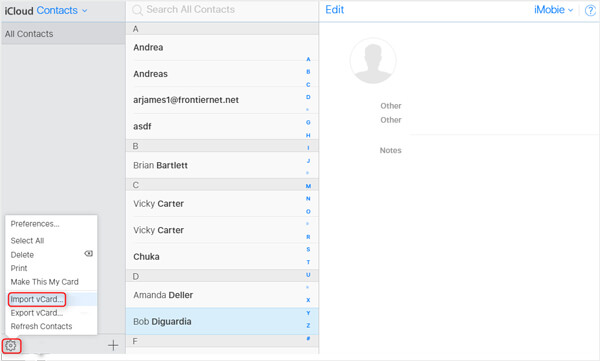Jump to letter H in index
Screen dimensions: 600x361
point(308,136)
